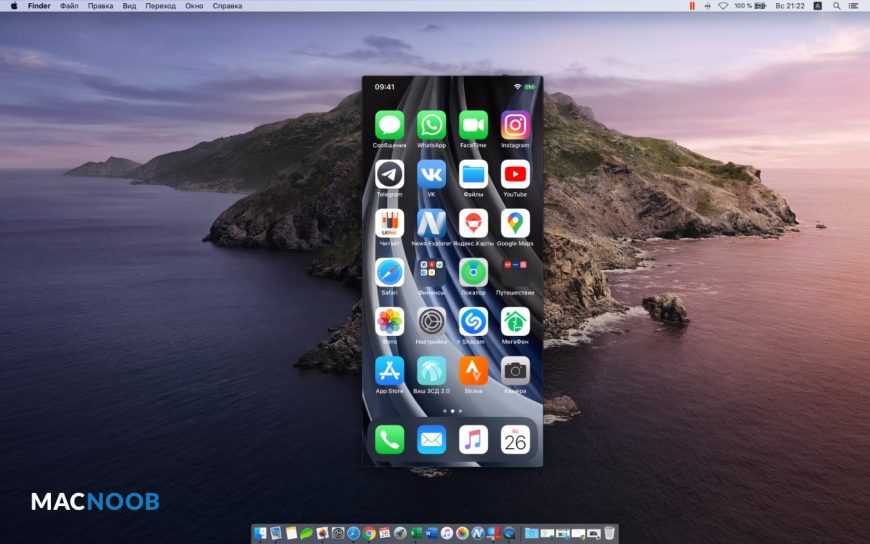The image size is (870, 544).
Task: Expand the Путешествия app folder
Action: pos(515,272)
